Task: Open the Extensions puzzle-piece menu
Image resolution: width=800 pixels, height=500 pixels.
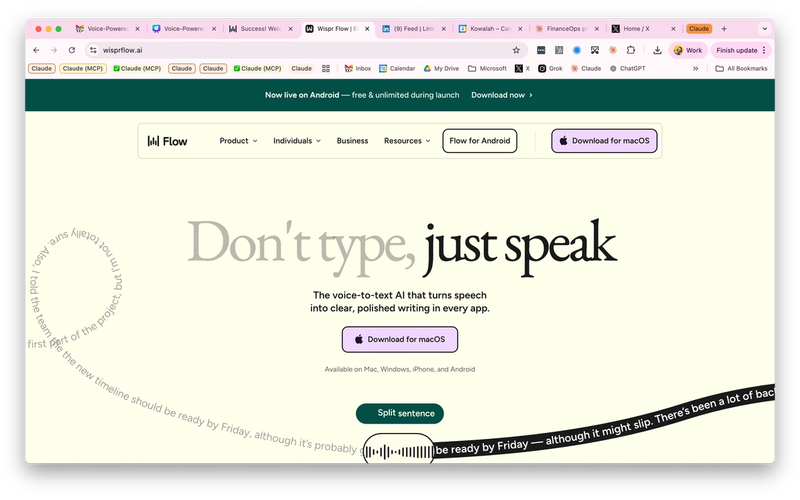Action: click(631, 50)
